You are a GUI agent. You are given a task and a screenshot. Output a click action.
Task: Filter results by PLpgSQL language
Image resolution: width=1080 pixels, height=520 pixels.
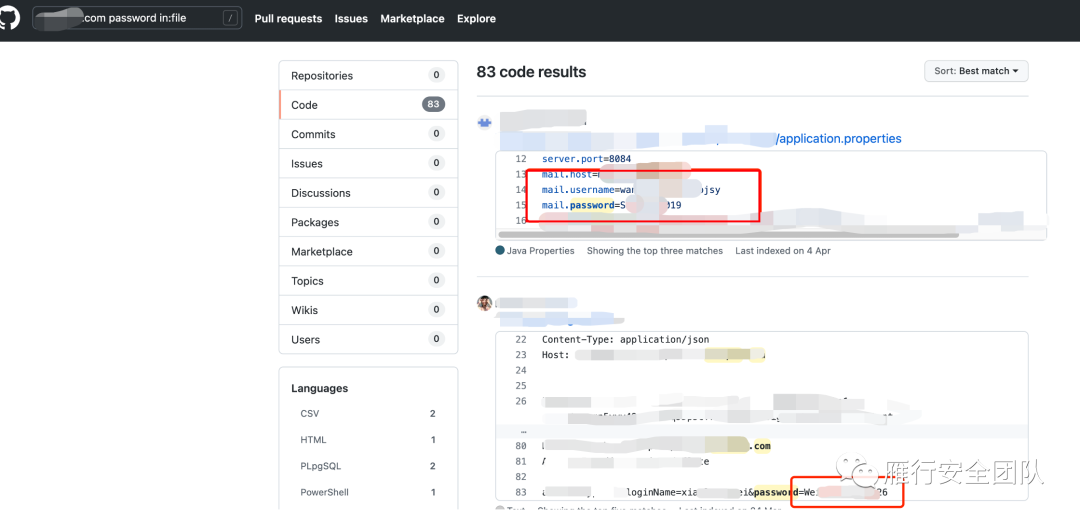tap(368, 466)
